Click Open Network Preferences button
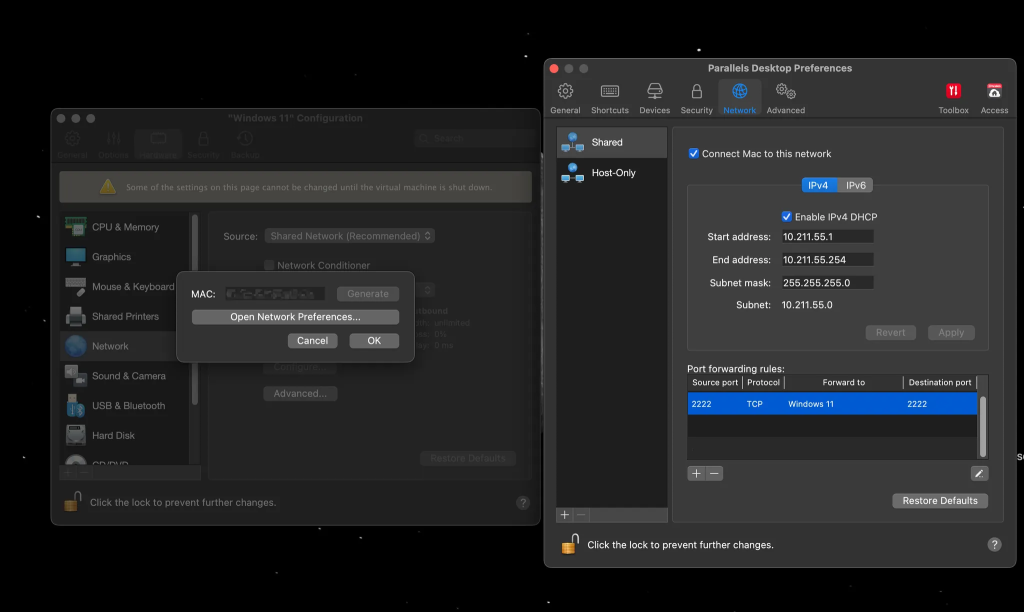Screen dimensions: 1024x612 coord(295,317)
